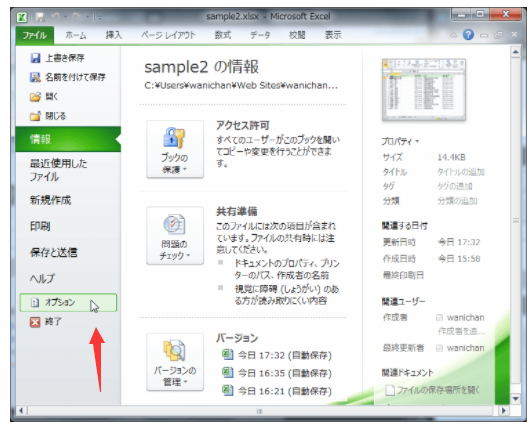Viewport: 531px width, 425px height.
Task: Click vertical scrollbar up arrow
Action: [515, 52]
